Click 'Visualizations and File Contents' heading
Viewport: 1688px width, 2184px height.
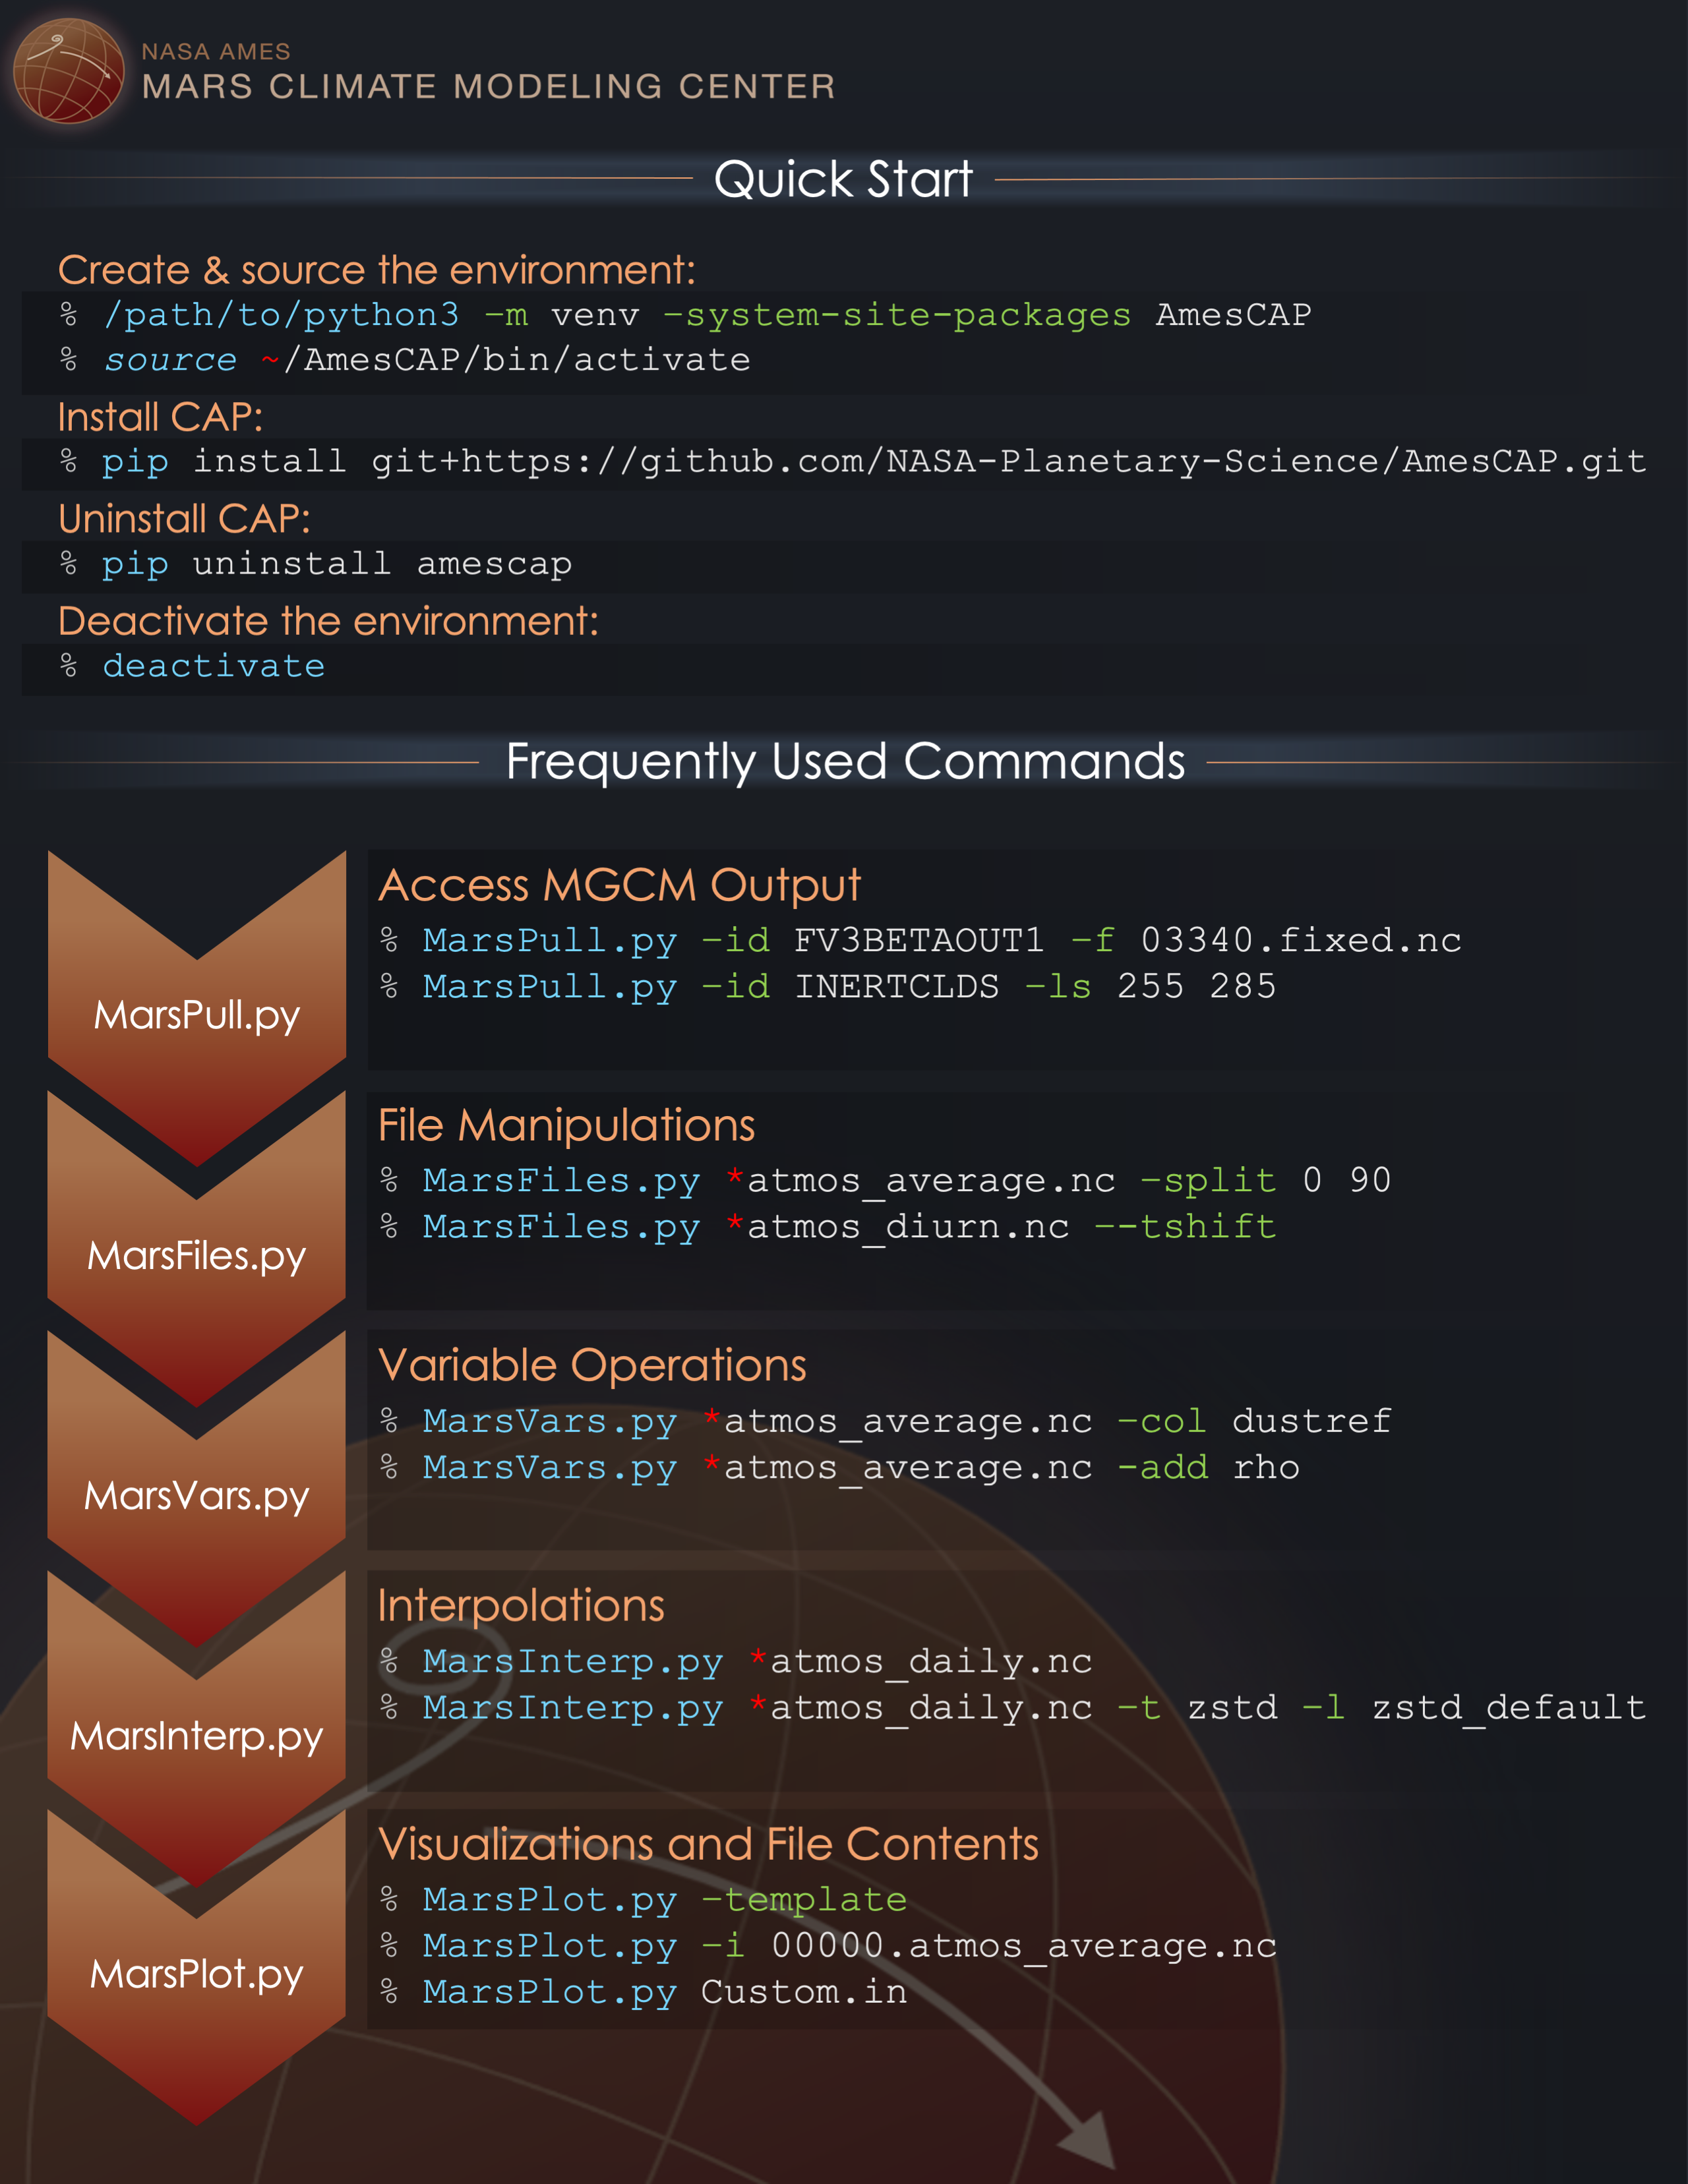(708, 1845)
